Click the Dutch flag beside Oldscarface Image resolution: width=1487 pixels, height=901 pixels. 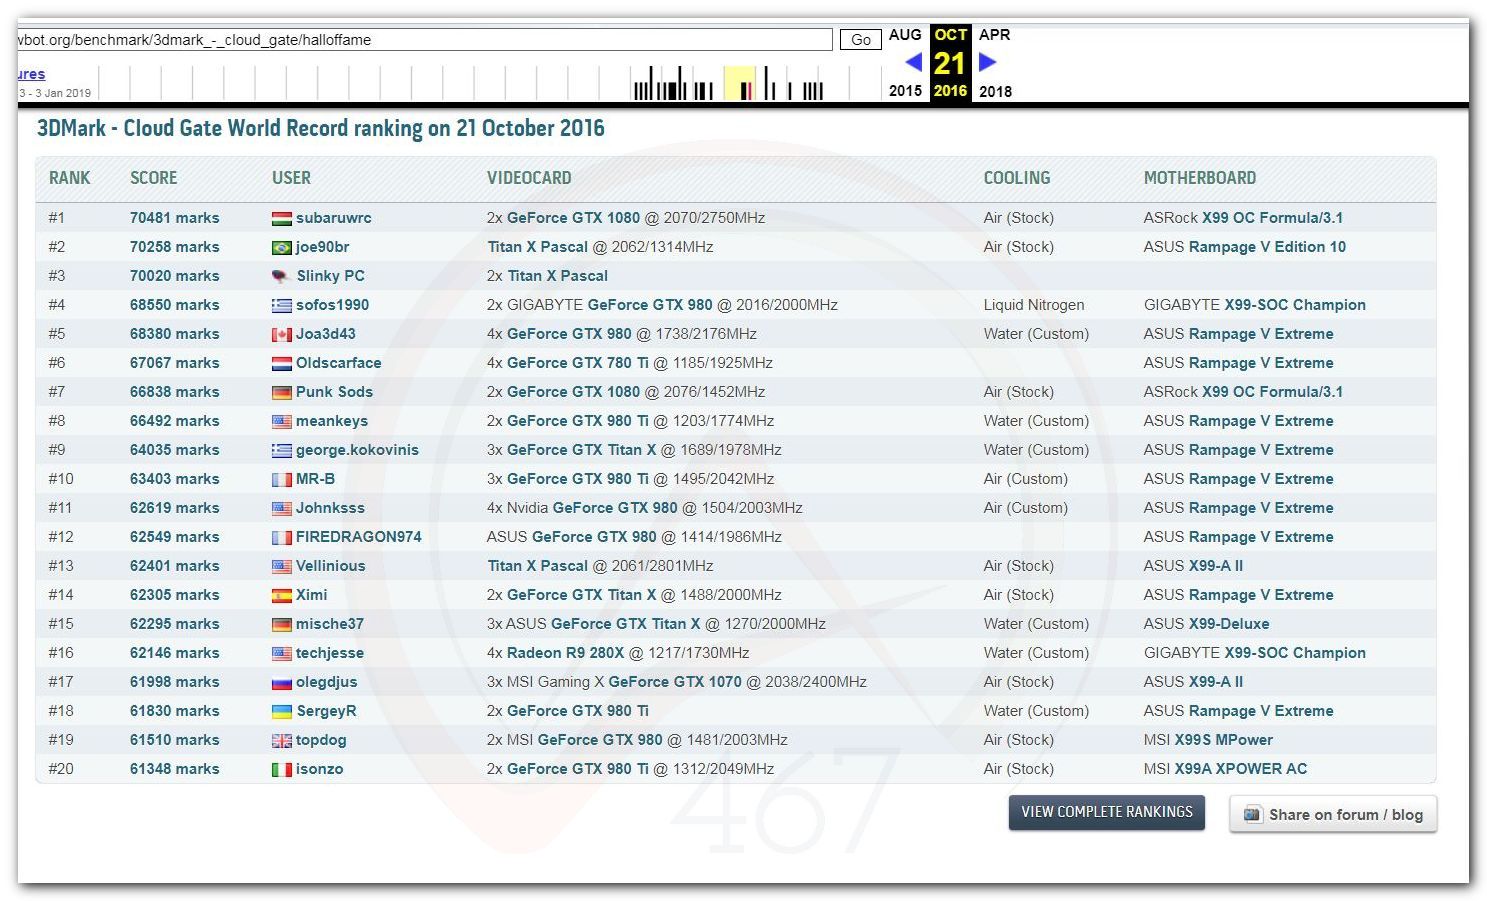[x=282, y=363]
